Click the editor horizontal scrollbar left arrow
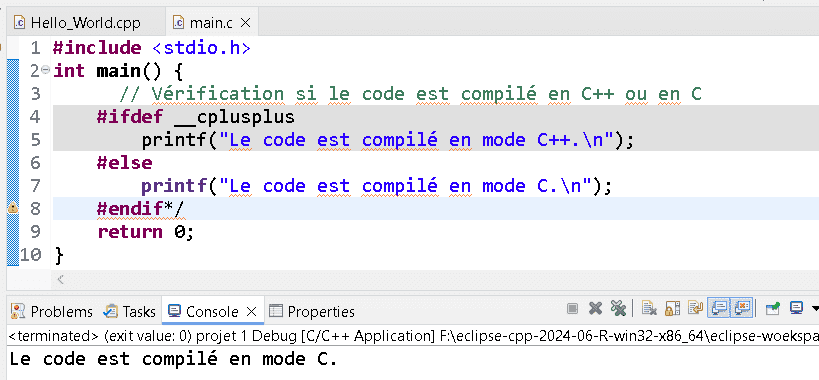This screenshot has width=819, height=380. click(61, 280)
